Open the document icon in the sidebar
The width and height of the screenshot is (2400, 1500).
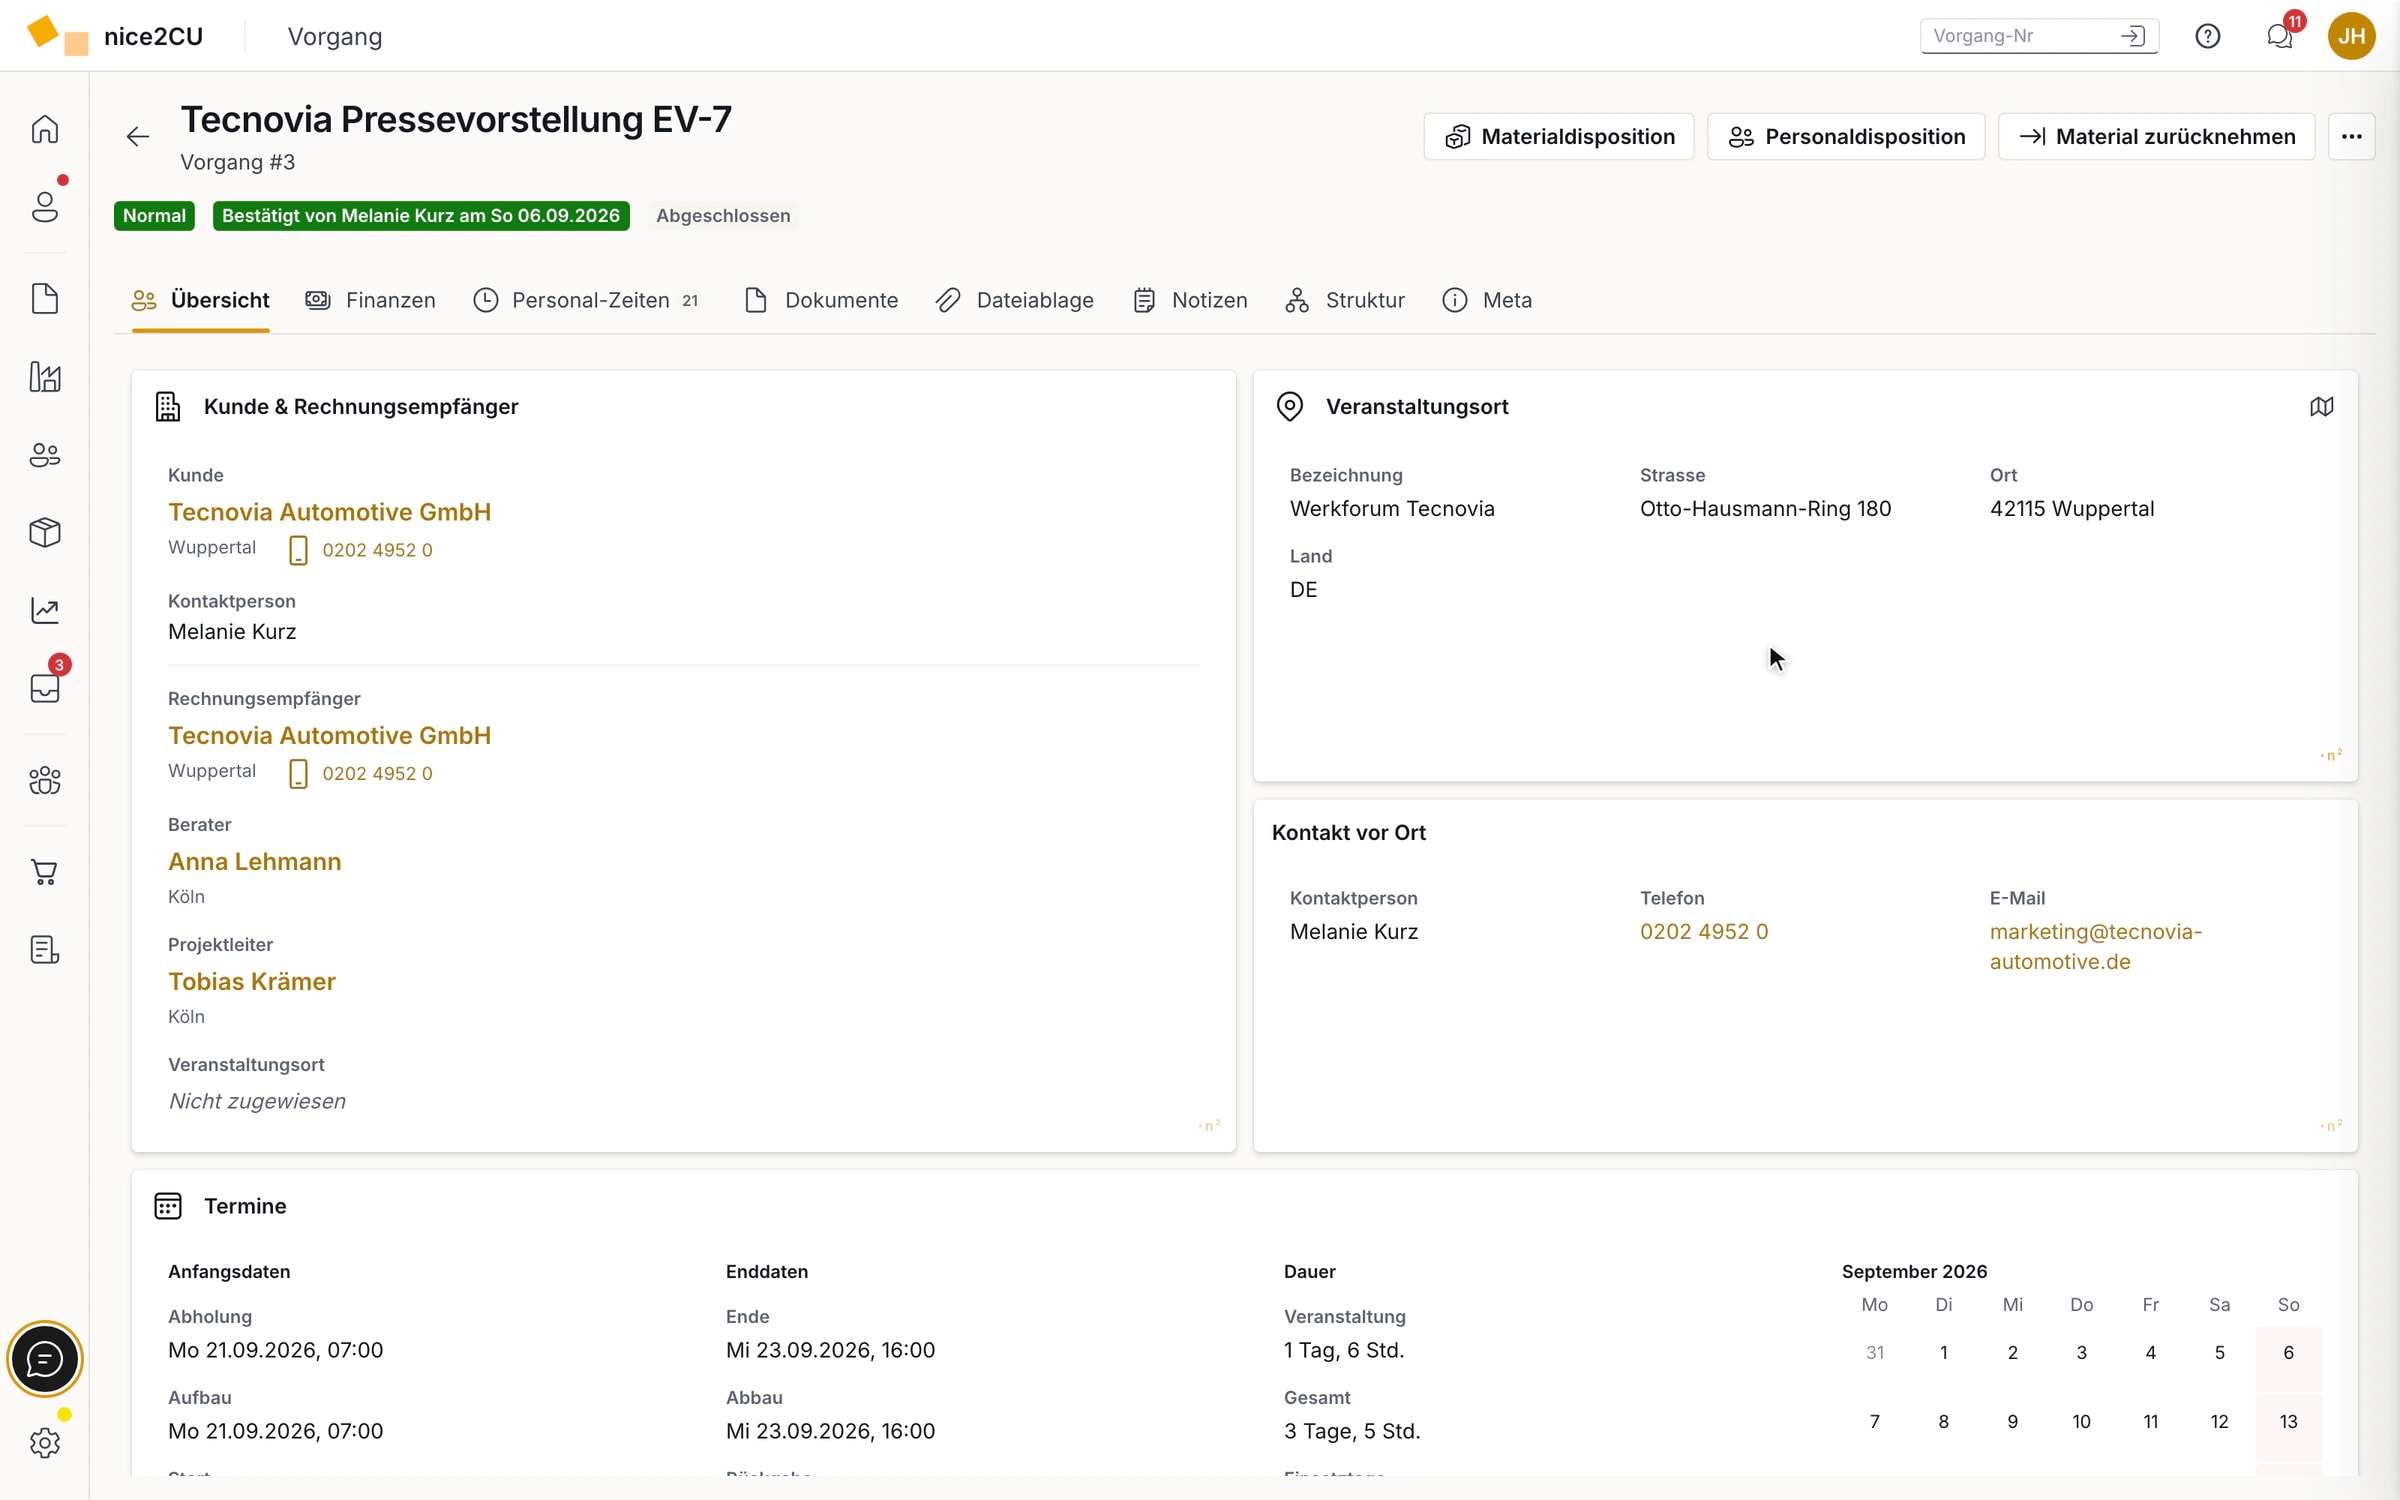pos(45,299)
